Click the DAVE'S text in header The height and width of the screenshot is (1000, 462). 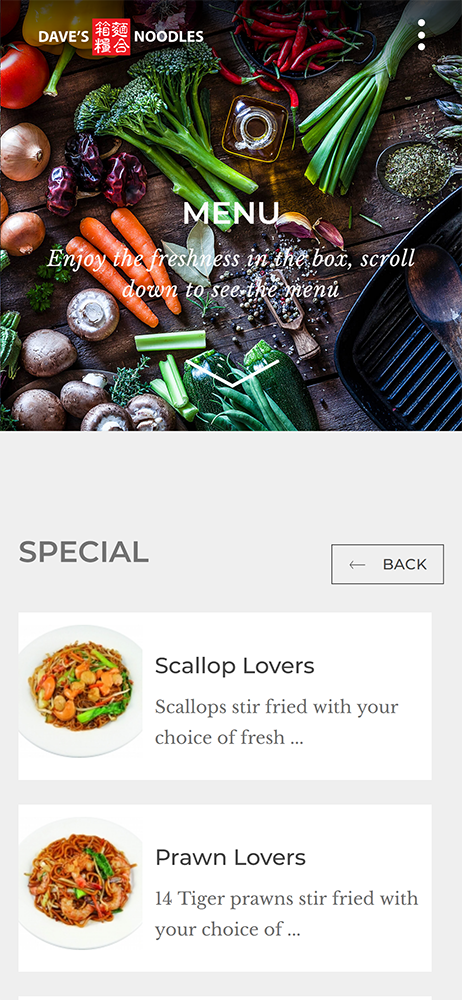[63, 37]
